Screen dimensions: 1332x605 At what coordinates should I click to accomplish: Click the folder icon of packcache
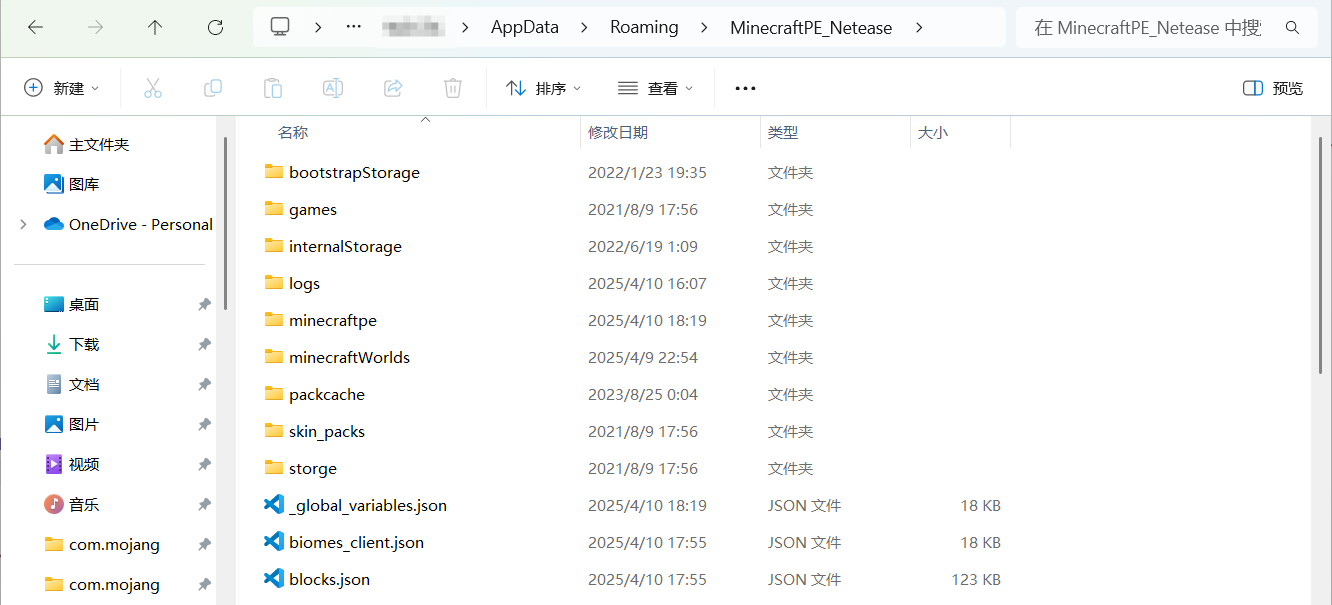274,394
